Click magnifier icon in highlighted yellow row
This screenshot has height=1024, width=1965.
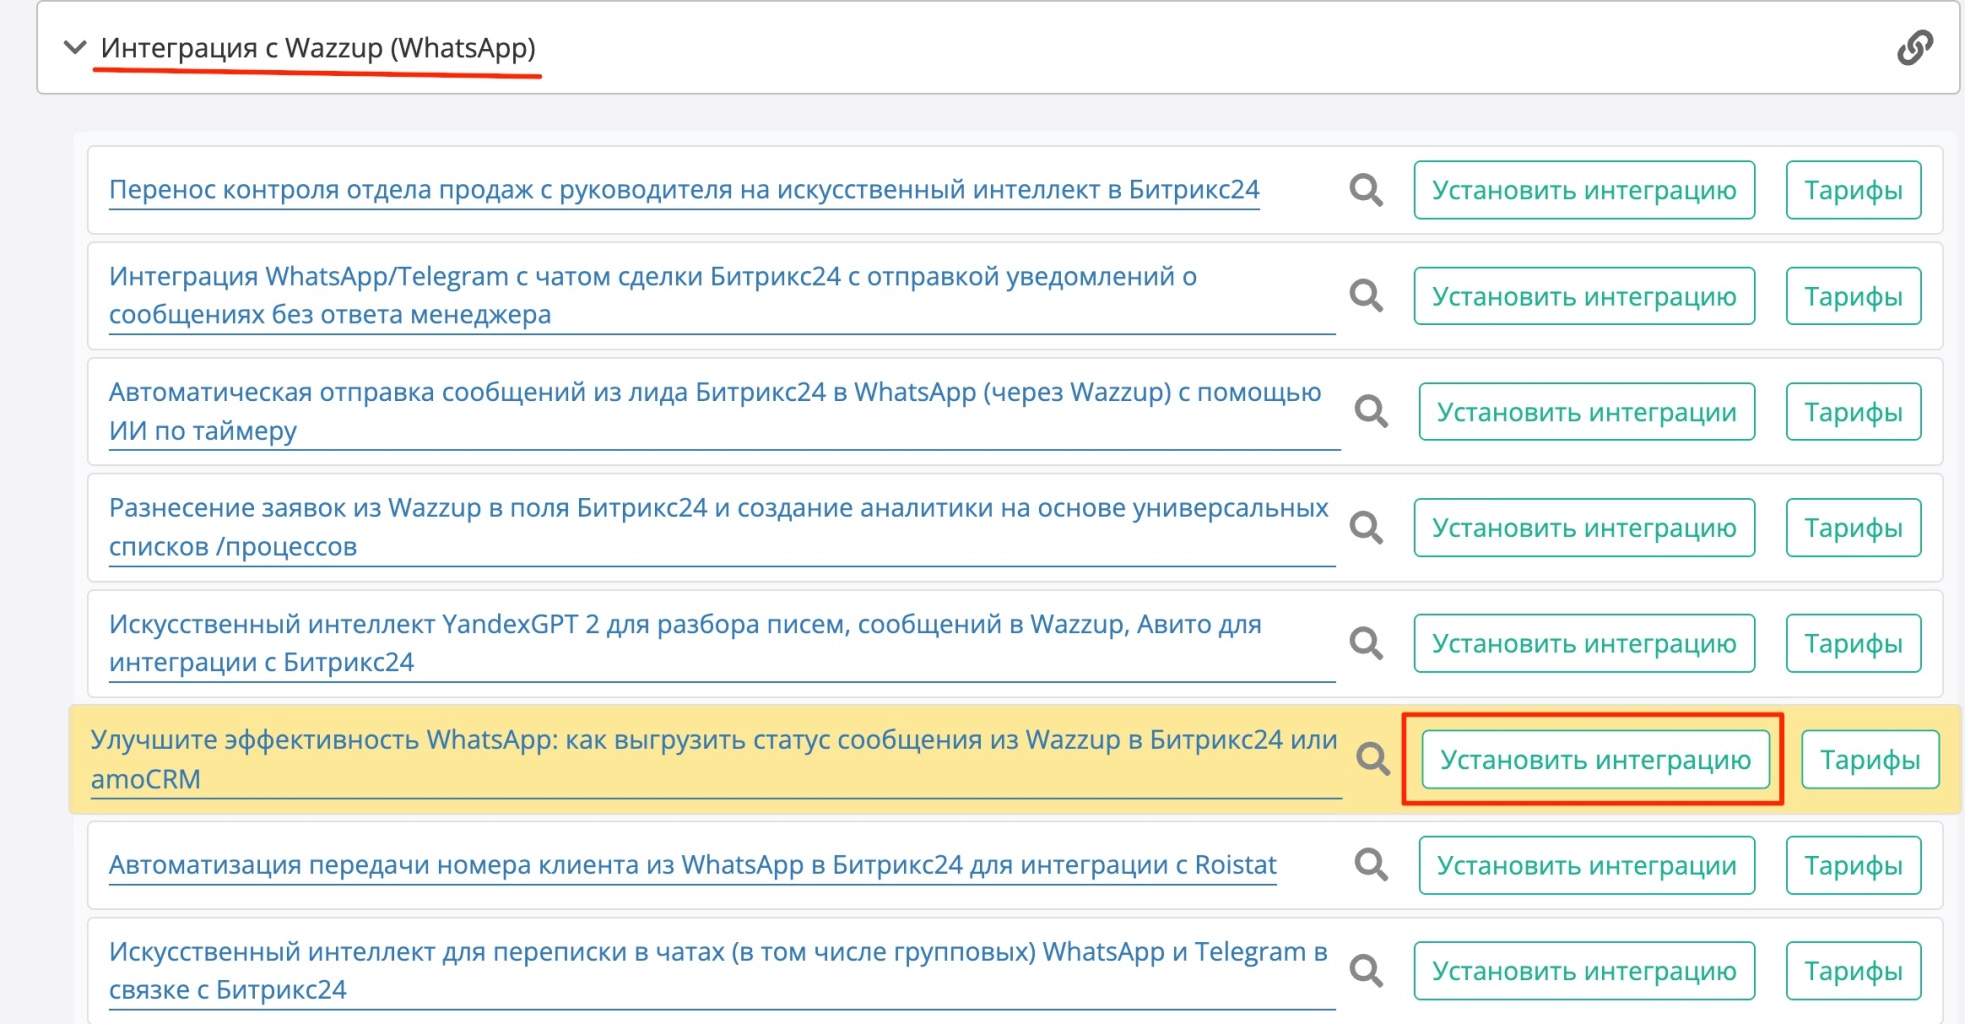click(x=1372, y=759)
